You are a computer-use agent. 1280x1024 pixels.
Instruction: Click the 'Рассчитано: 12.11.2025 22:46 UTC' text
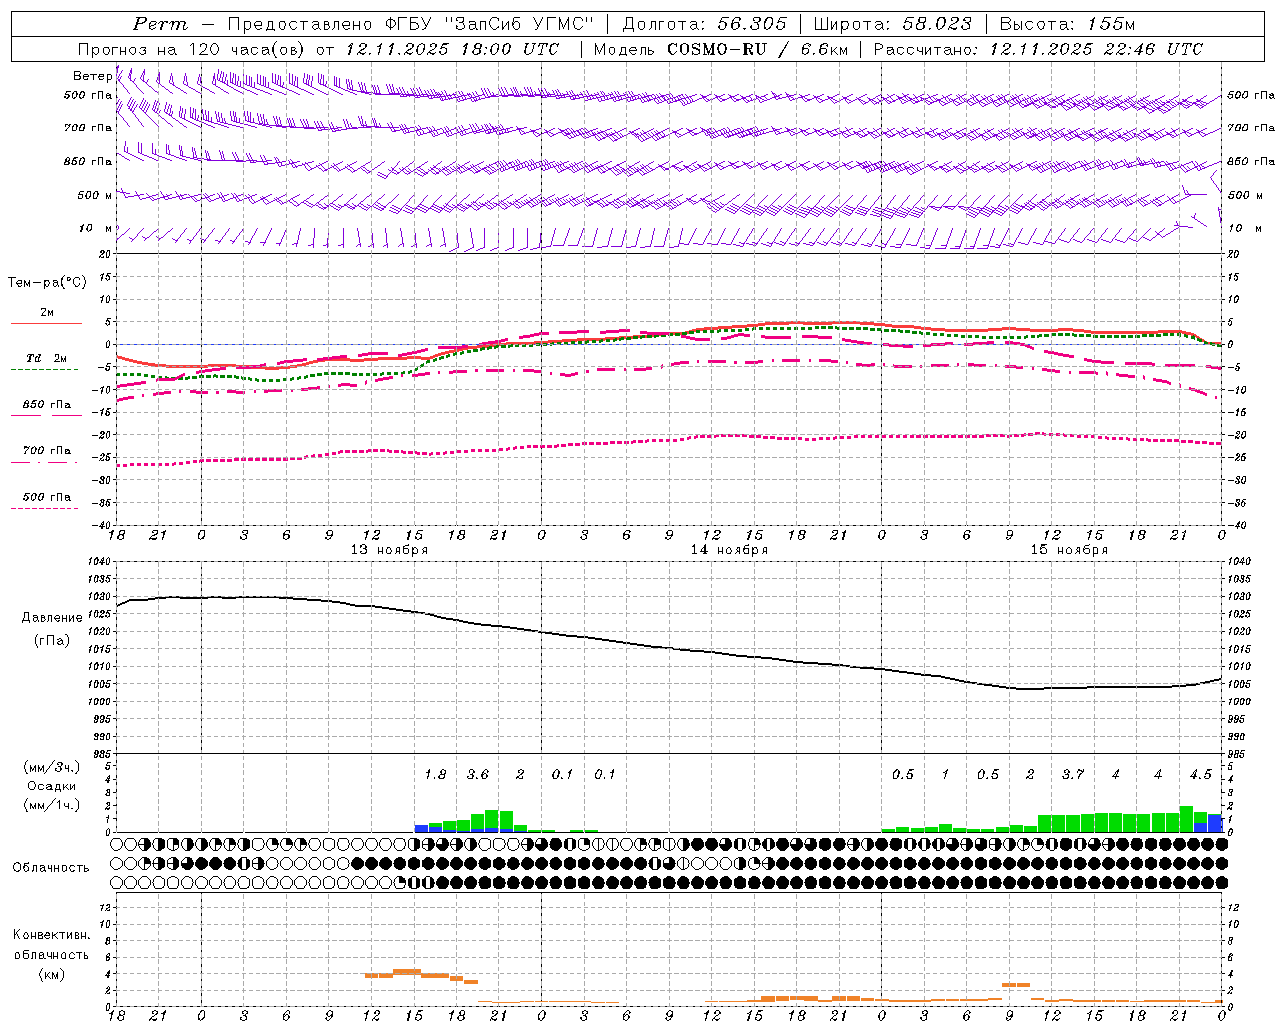(1038, 49)
